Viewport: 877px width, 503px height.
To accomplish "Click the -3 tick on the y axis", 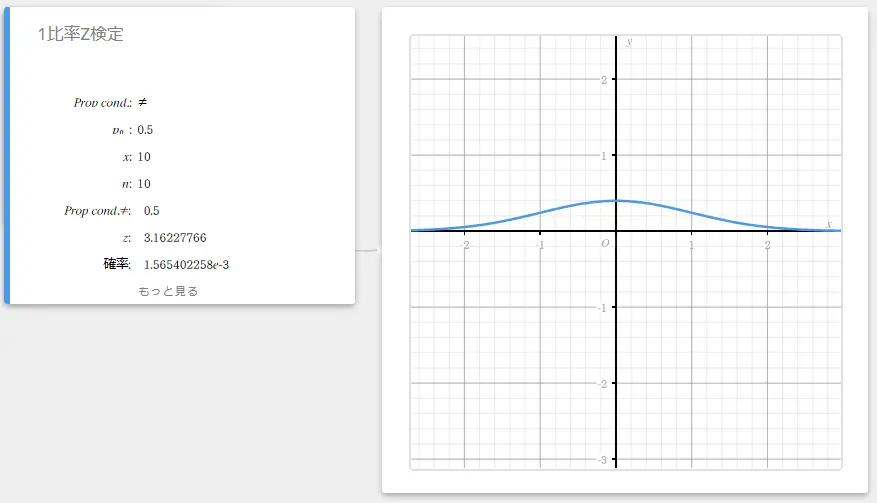I will [x=601, y=459].
